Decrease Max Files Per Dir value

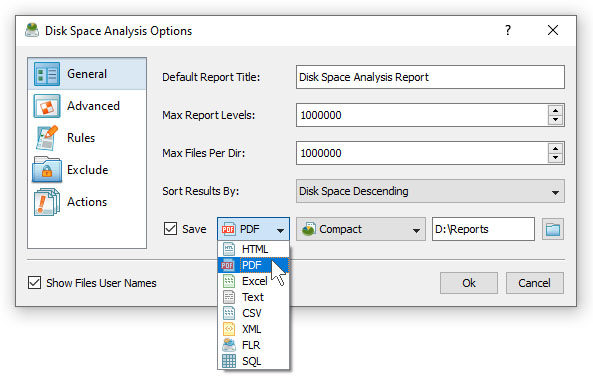(555, 158)
